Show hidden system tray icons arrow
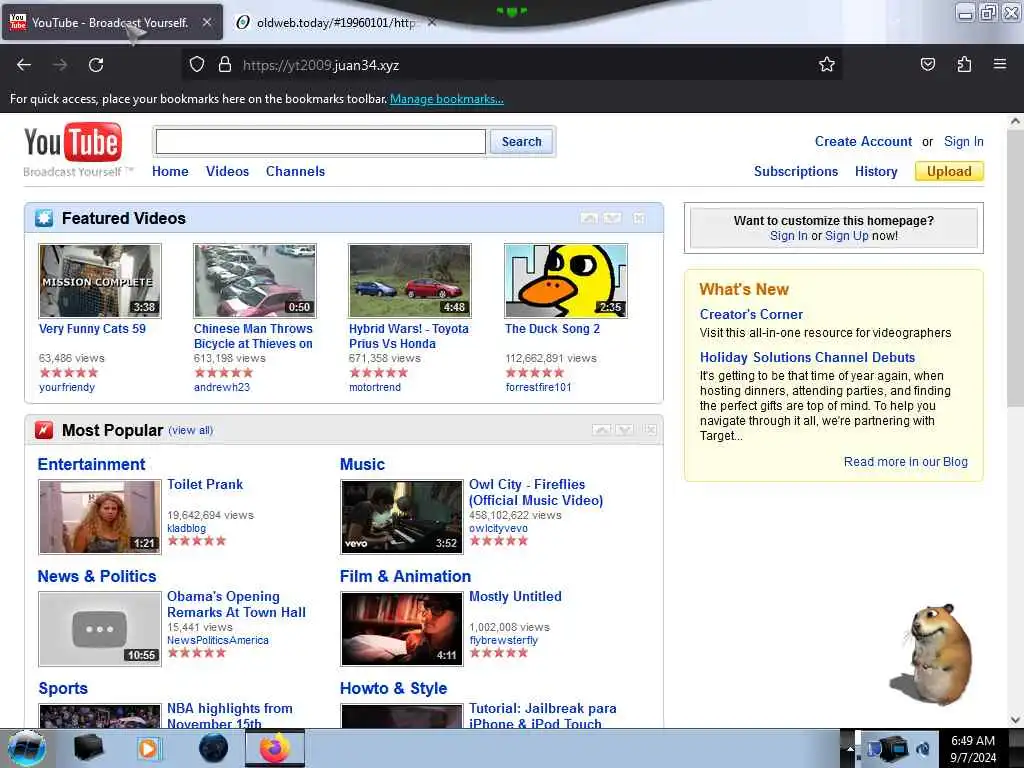The width and height of the screenshot is (1024, 768). pos(850,749)
